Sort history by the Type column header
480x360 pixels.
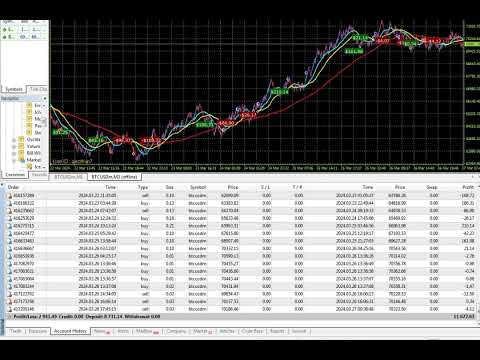[x=143, y=187]
